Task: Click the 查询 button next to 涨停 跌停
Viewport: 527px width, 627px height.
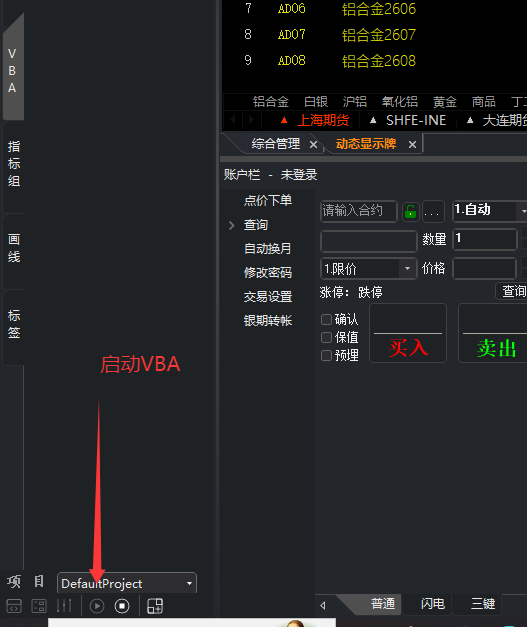Action: click(512, 291)
